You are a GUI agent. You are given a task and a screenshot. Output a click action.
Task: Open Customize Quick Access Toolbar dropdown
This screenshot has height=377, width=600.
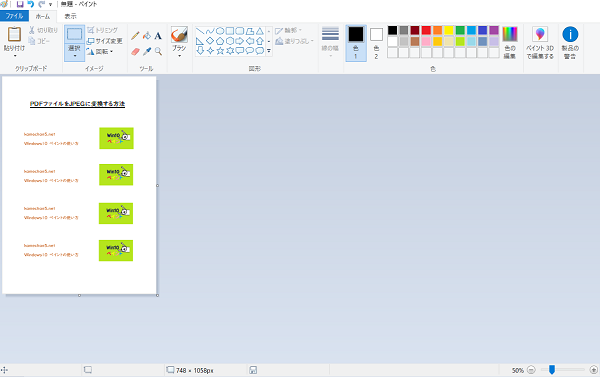51,5
